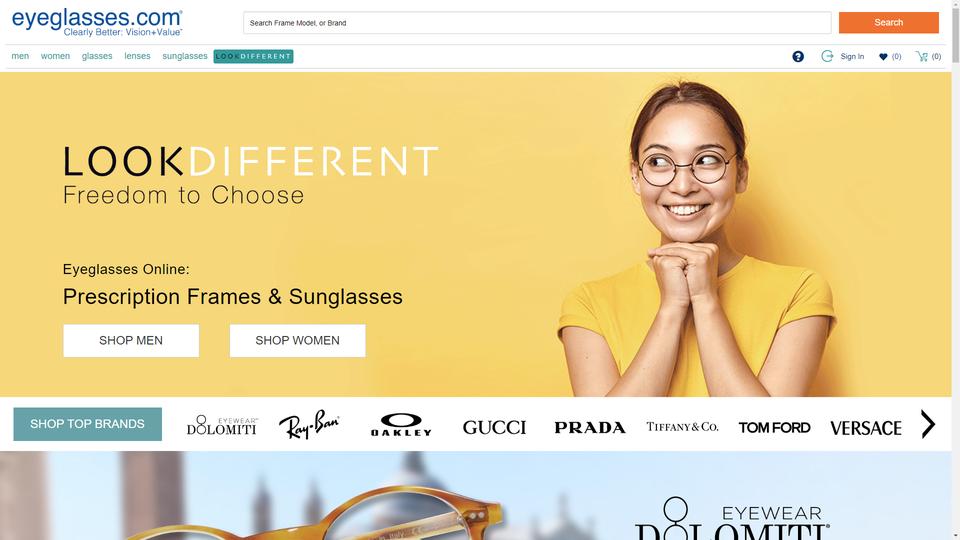Open the LOOKDIFFERENT navigation tab
Screen dimensions: 960x540
[x=253, y=56]
